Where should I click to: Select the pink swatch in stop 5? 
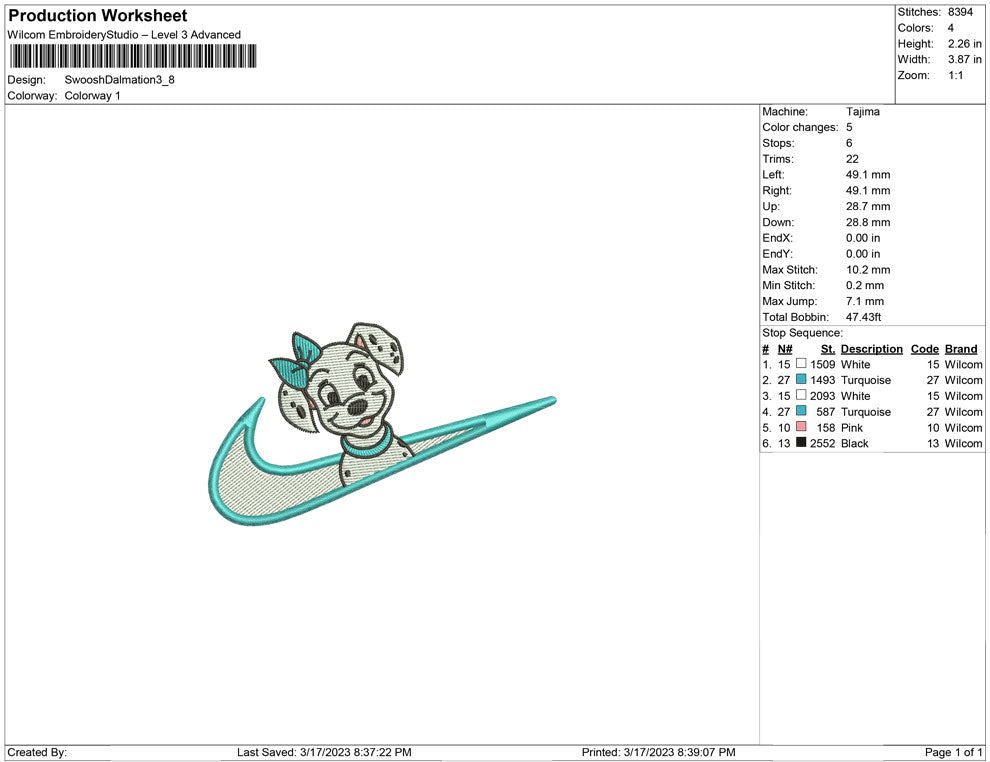(x=801, y=427)
